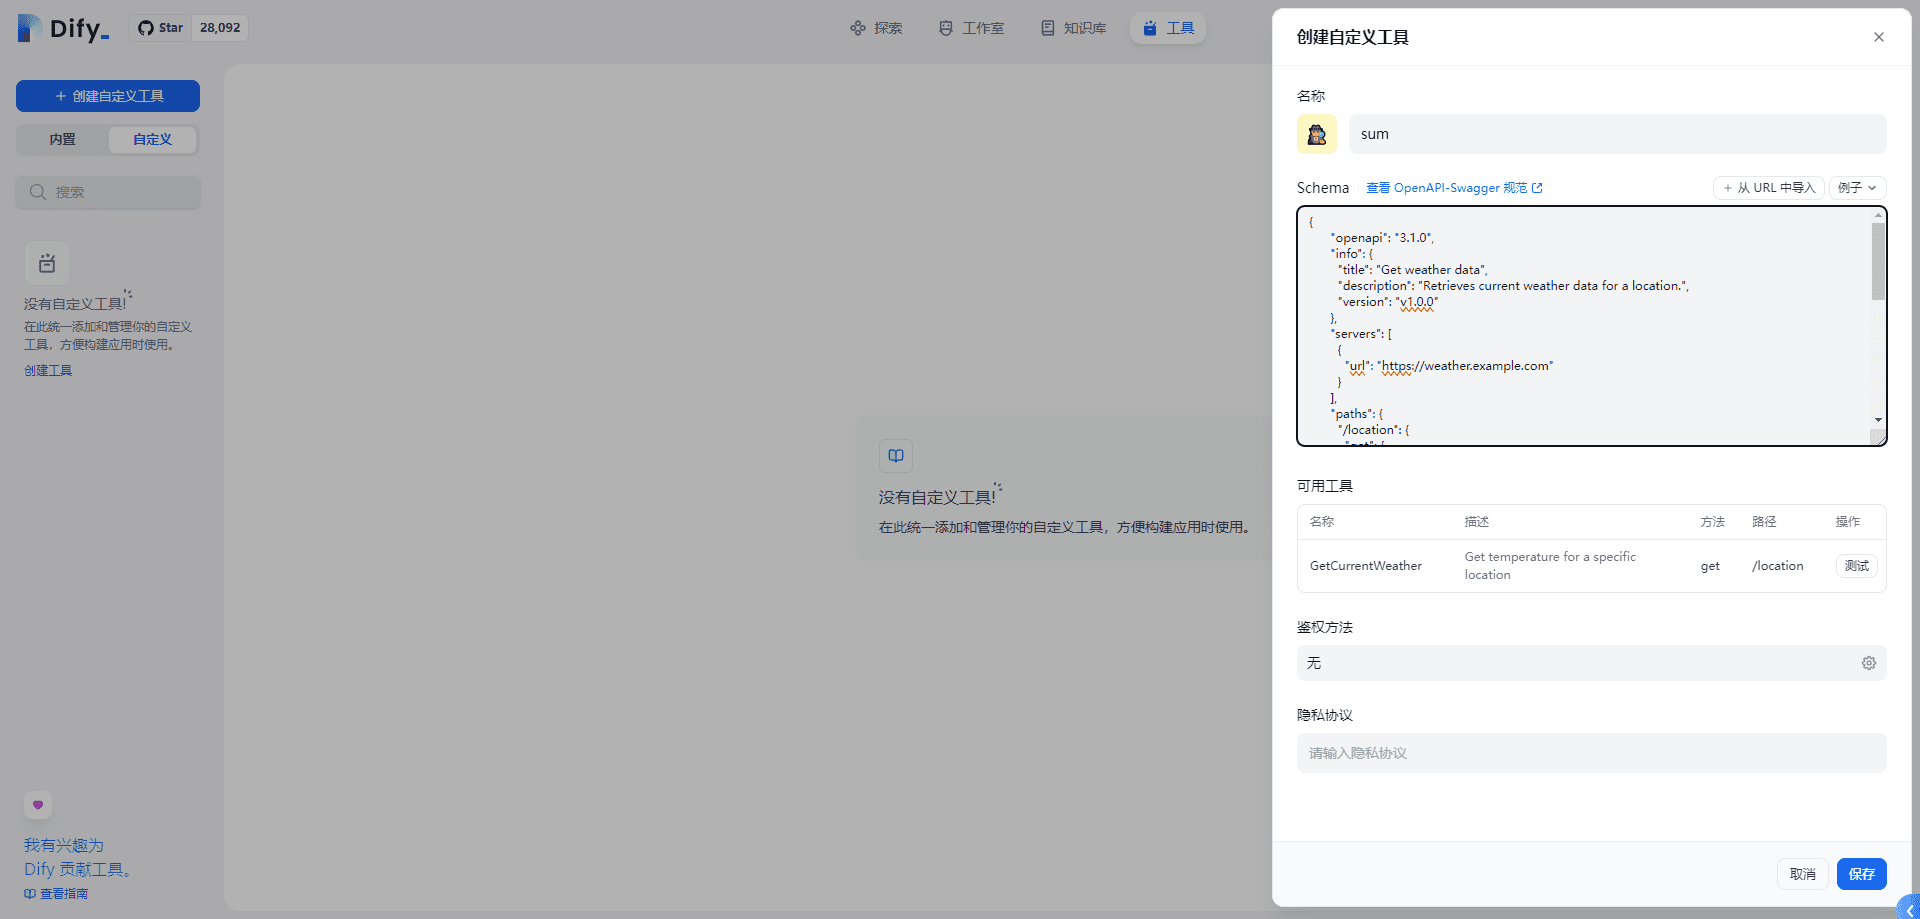Click the 创建自定义工具 blue button
This screenshot has width=1920, height=919.
[108, 96]
